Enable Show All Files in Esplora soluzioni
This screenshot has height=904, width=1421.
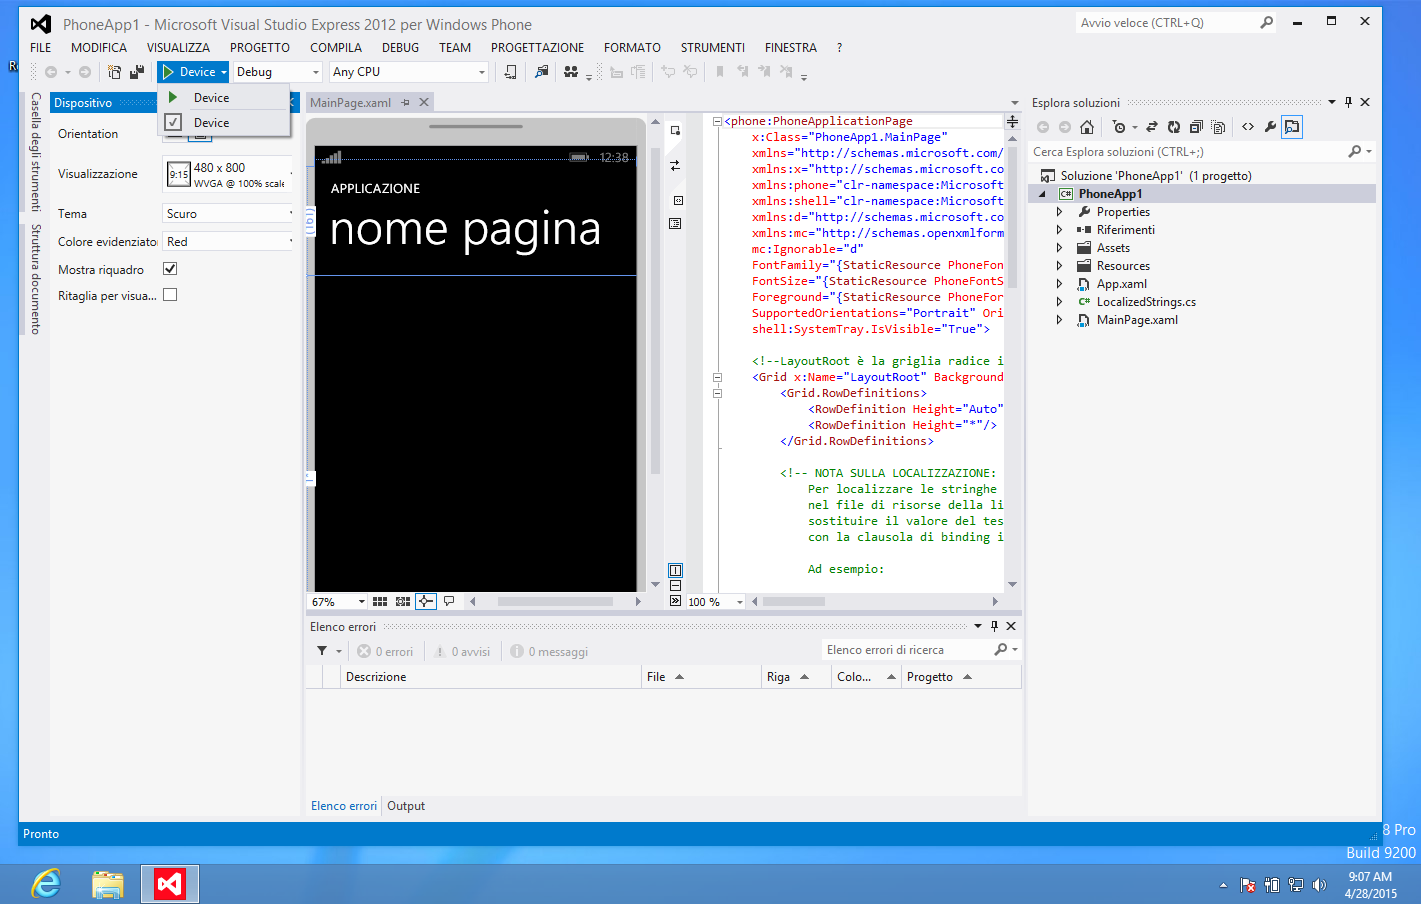pyautogui.click(x=1218, y=127)
